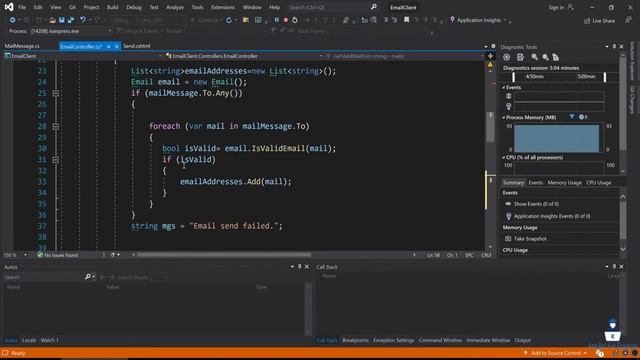Click the Zoom In icon in Diagnostic Tools

[x=534, y=57]
